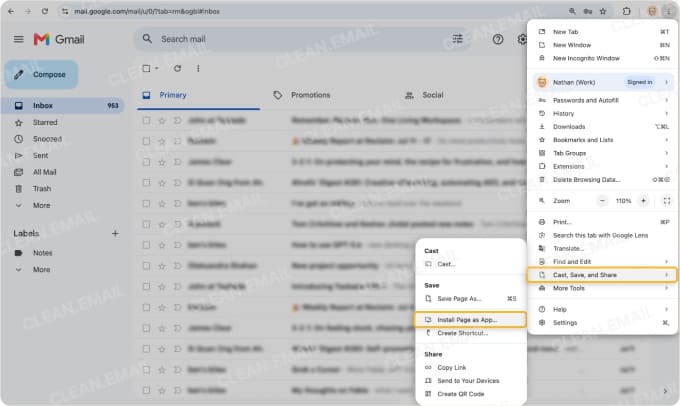Open the Extensions puzzle icon in browser toolbar
680x406 pixels.
[x=626, y=11]
